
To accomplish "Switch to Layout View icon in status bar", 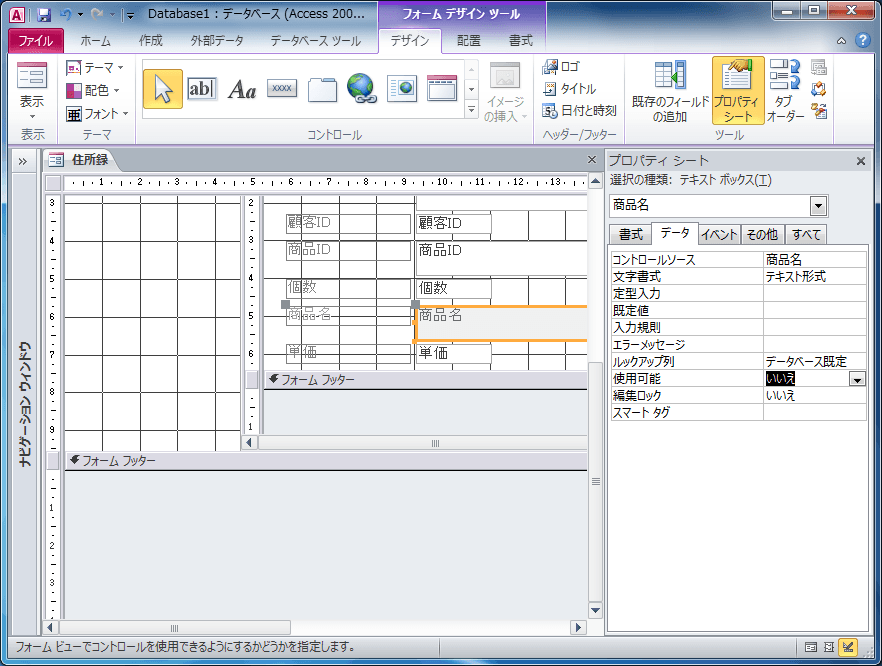I will click(x=829, y=647).
